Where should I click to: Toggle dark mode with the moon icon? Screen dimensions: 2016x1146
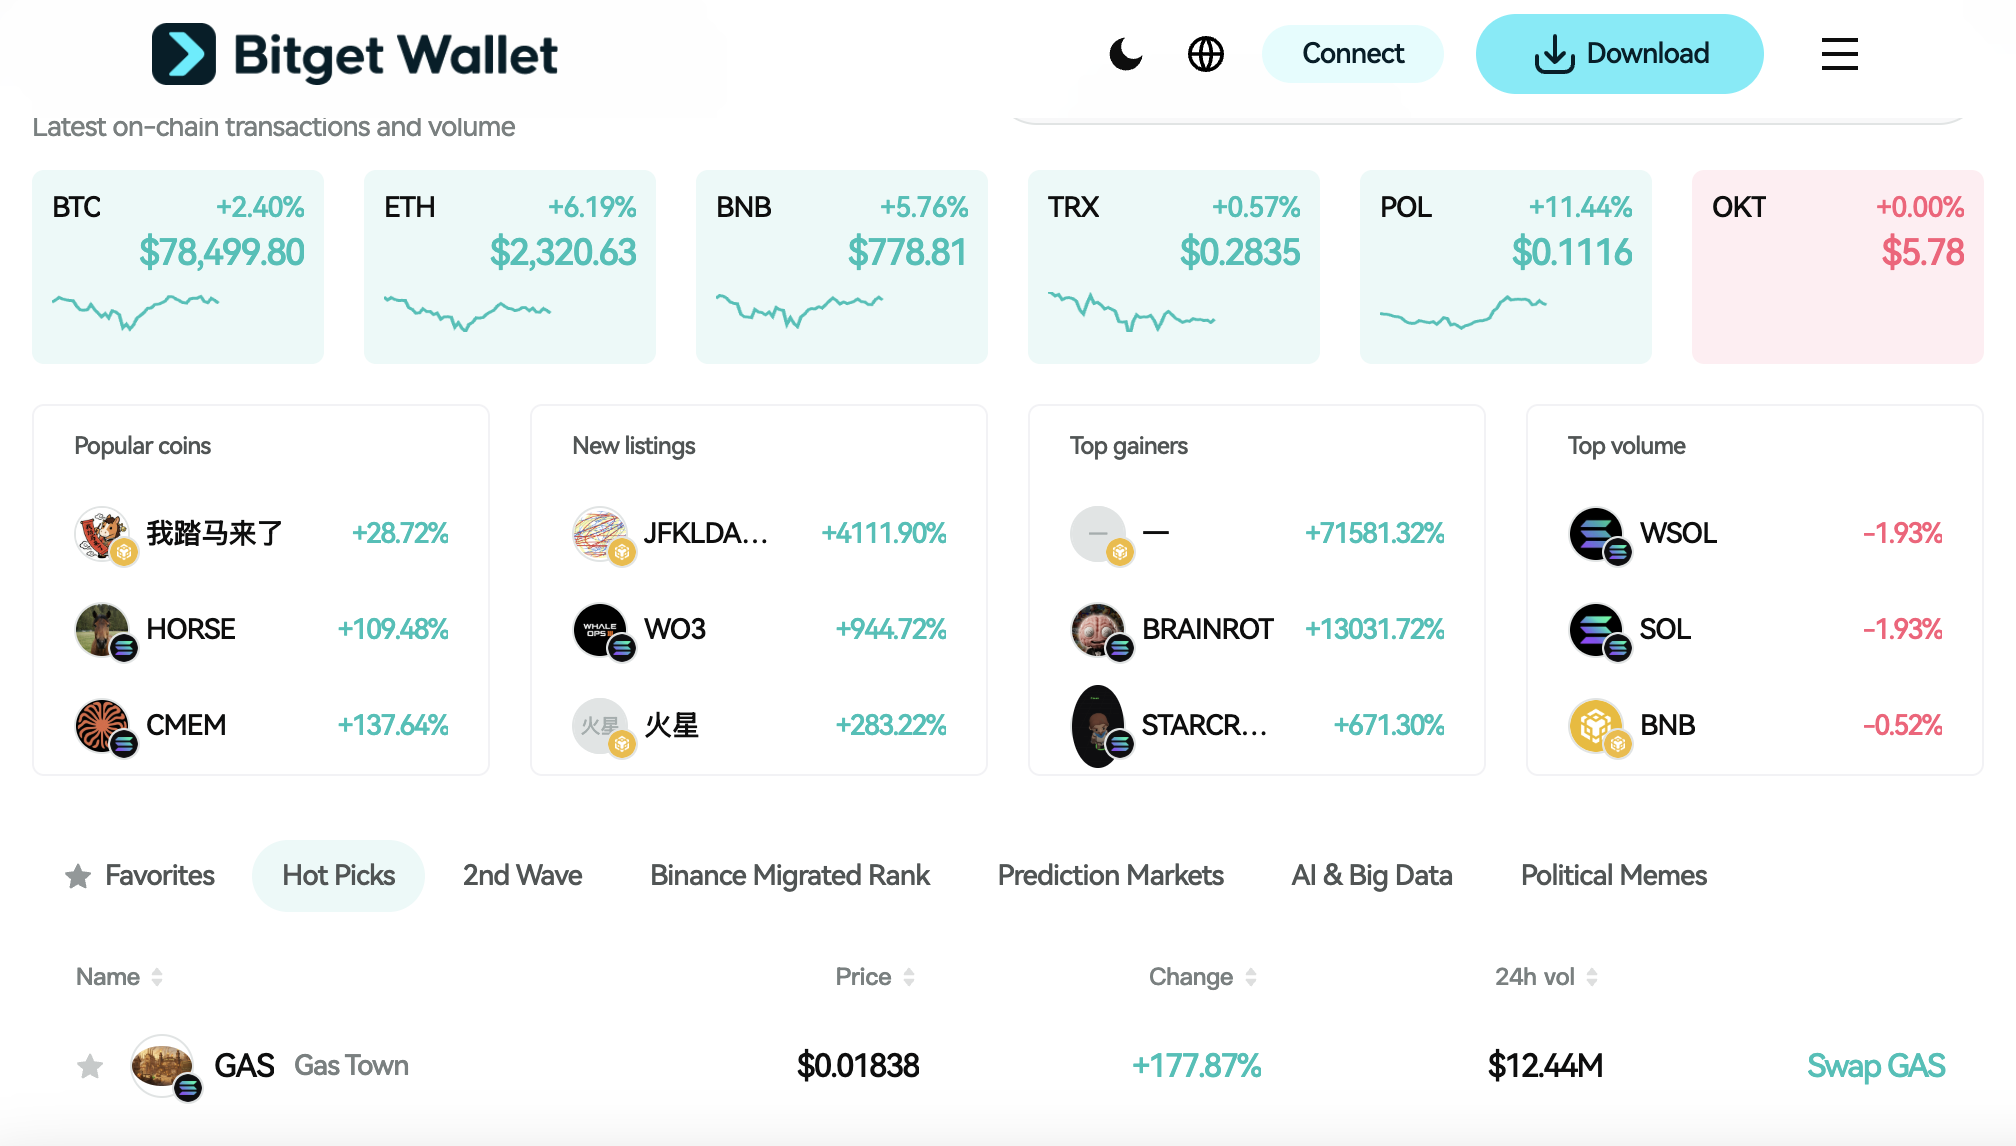1126,54
